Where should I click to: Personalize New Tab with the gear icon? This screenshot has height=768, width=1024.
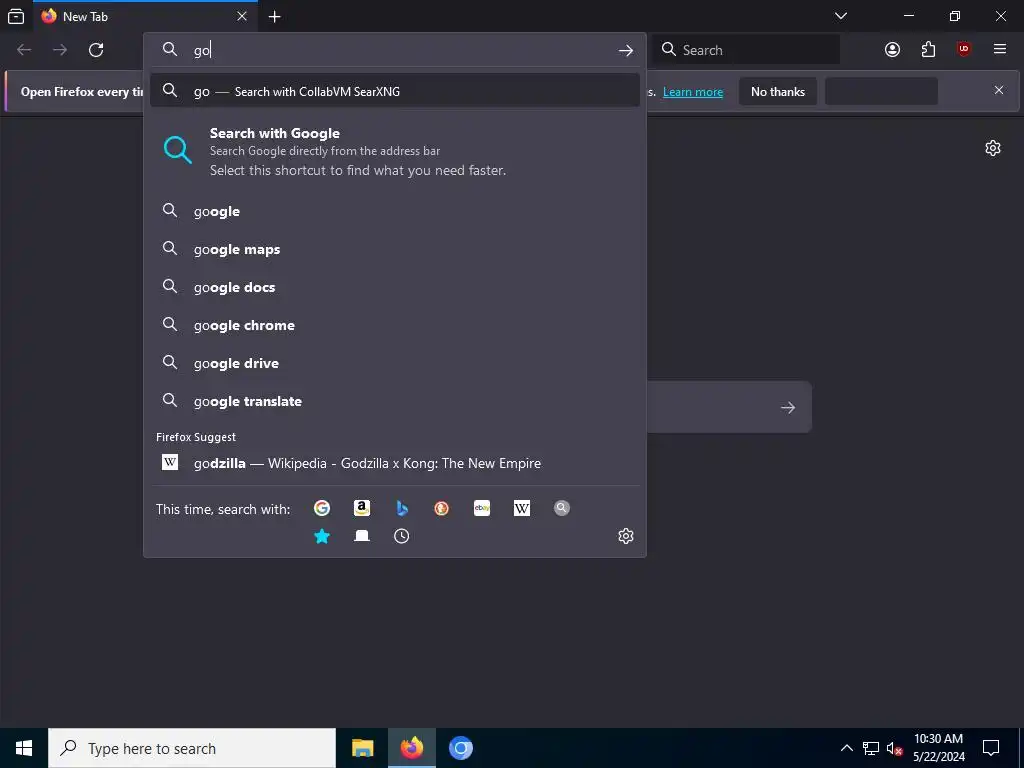click(x=993, y=148)
